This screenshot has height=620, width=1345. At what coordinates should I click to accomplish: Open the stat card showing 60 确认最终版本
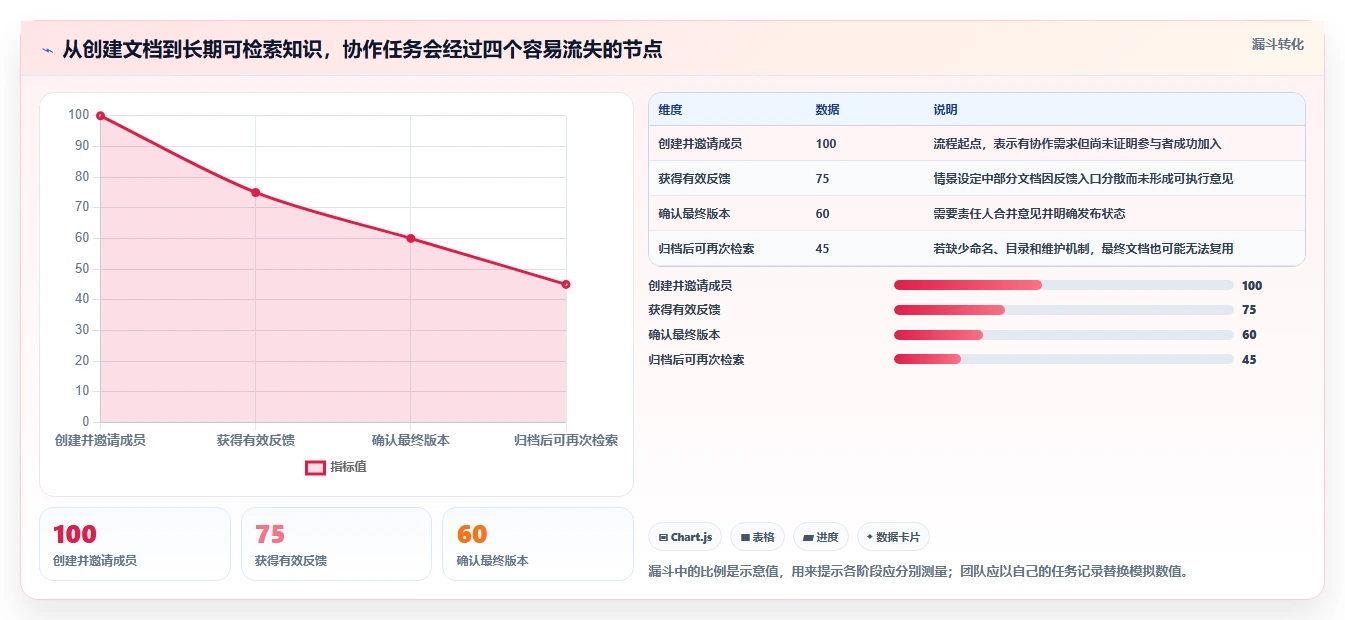[538, 544]
